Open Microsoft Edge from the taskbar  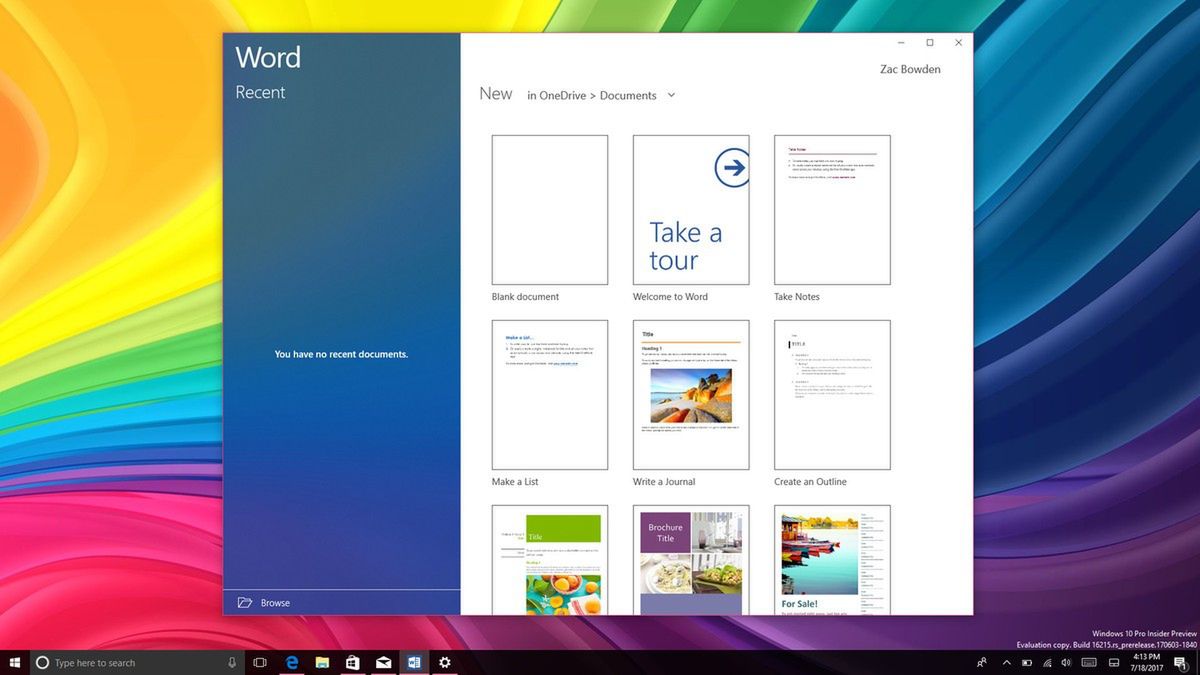pyautogui.click(x=291, y=662)
